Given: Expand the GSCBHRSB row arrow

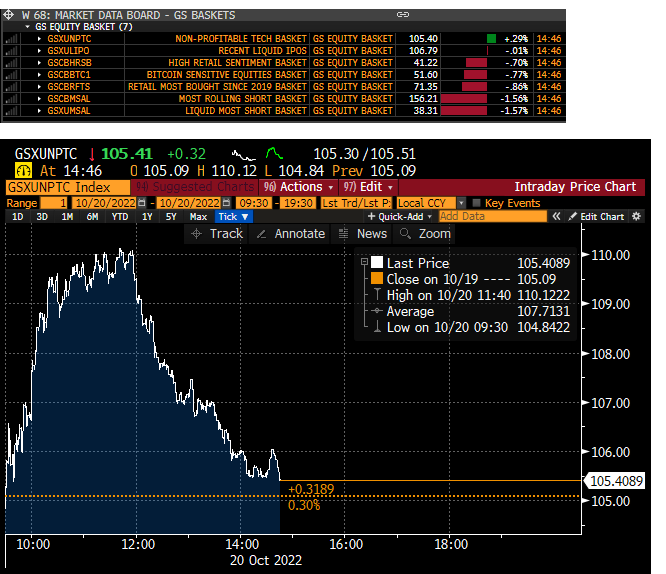Looking at the screenshot, I should click(39, 63).
